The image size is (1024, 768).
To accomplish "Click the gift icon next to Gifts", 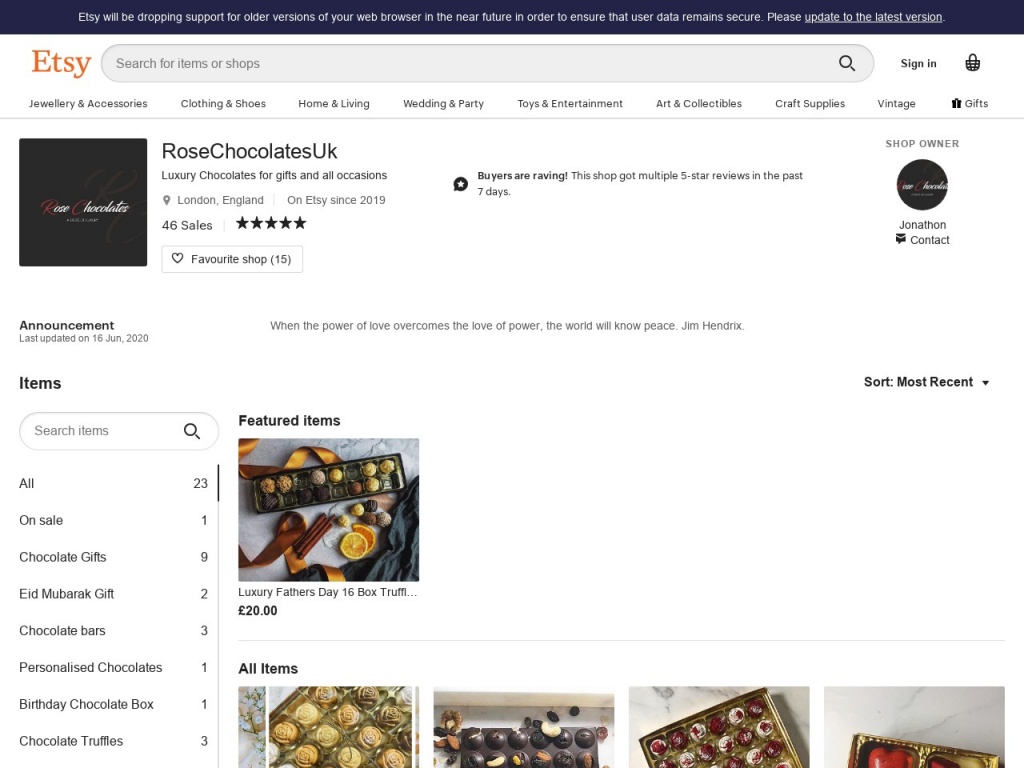I will point(956,103).
